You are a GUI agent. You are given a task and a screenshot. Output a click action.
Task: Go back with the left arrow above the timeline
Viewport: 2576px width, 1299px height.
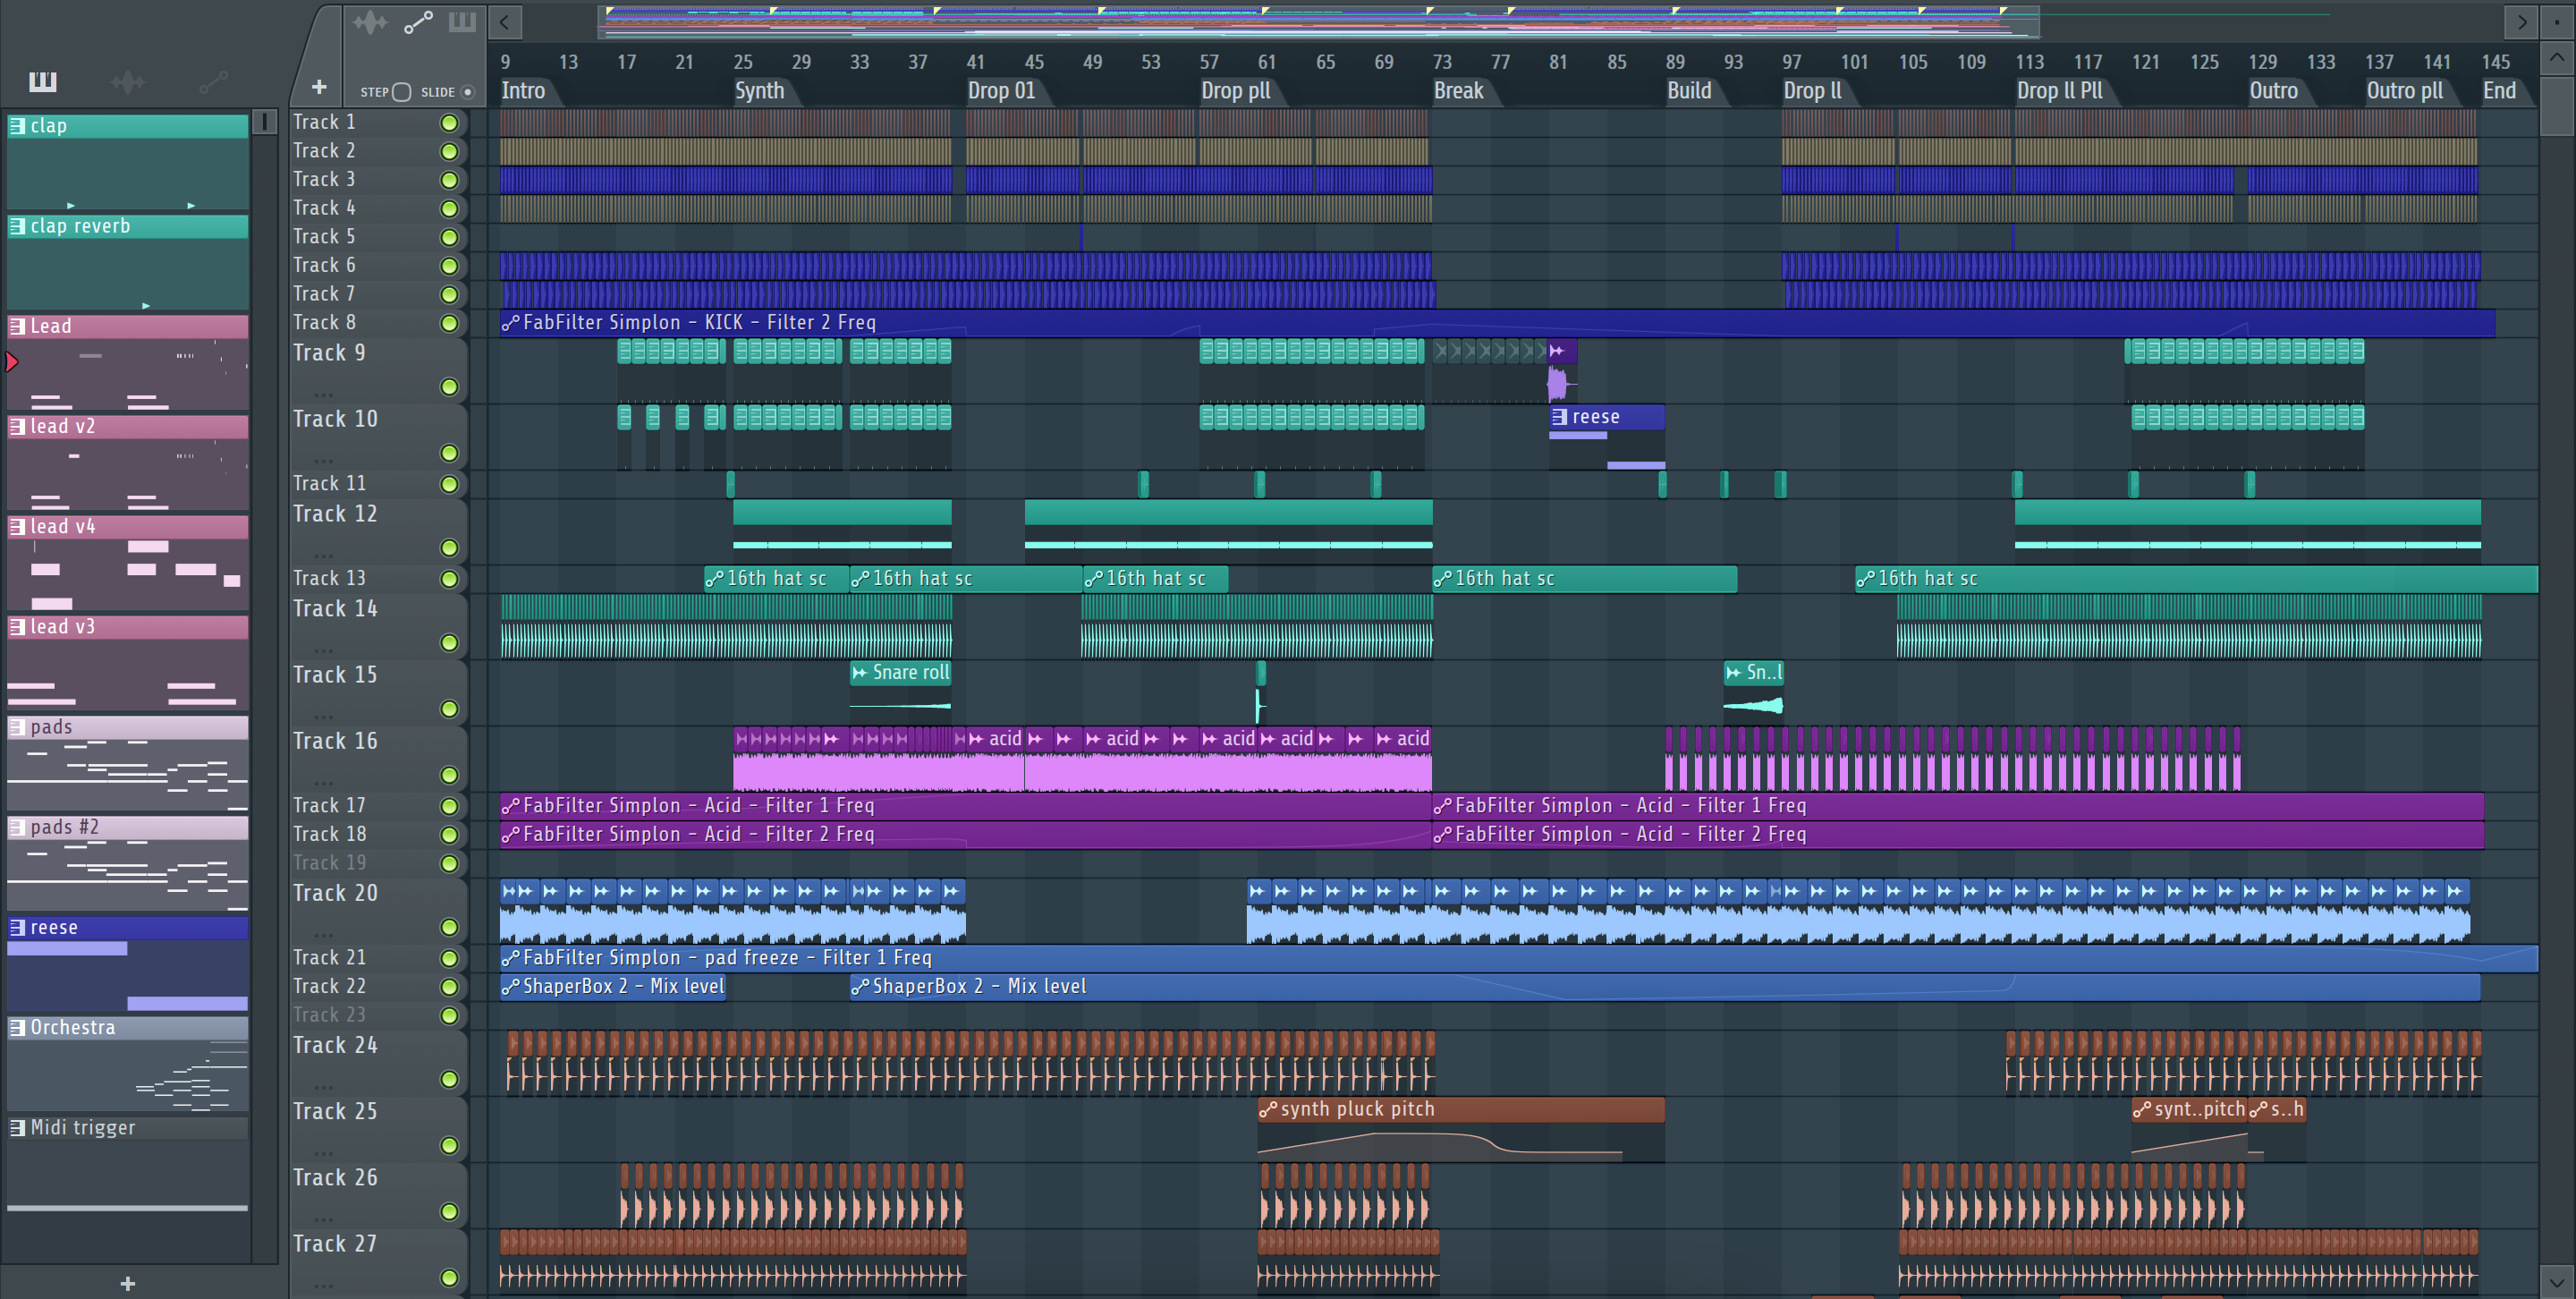[505, 21]
